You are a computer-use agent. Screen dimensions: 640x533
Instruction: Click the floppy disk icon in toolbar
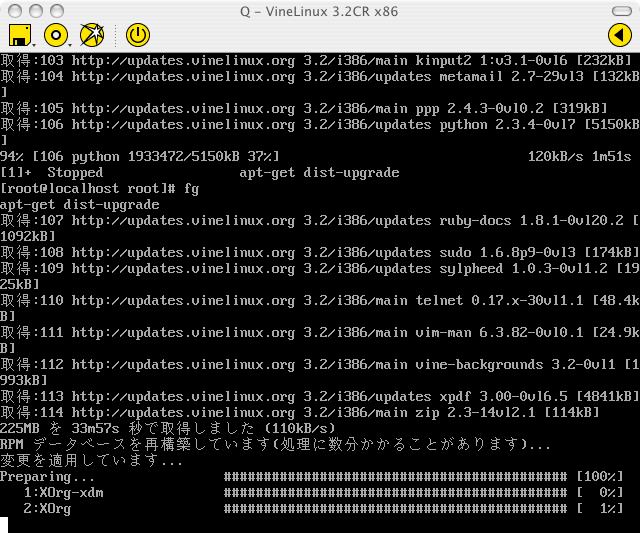coord(20,35)
